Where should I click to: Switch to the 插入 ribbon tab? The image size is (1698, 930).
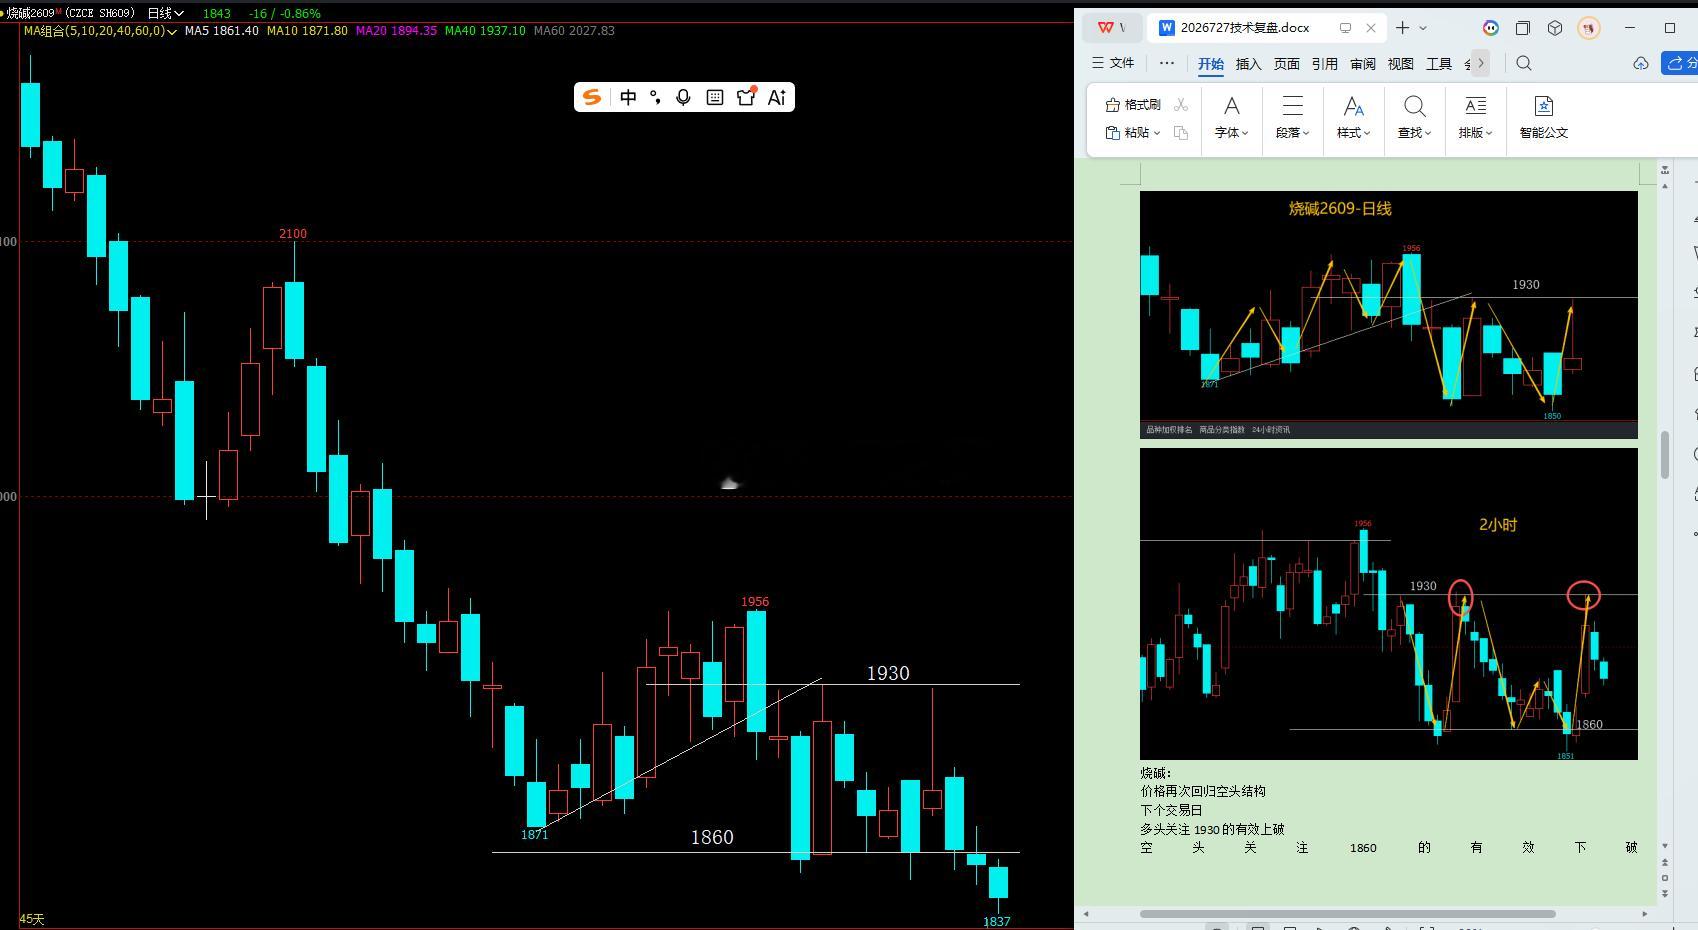click(1248, 64)
